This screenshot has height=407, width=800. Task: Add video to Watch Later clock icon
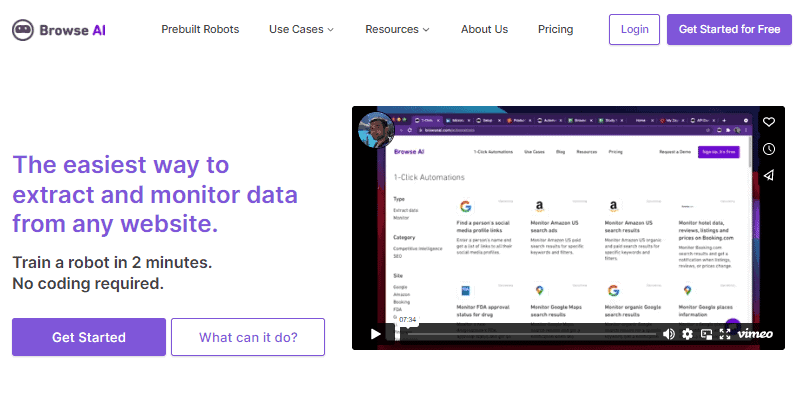pos(769,149)
